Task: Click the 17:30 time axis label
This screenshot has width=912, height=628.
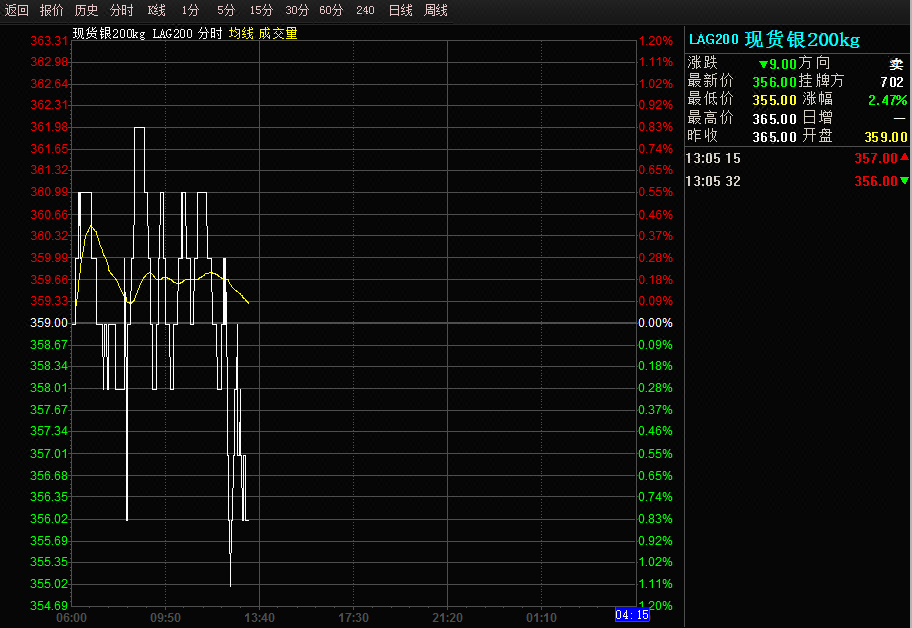Action: pos(354,618)
